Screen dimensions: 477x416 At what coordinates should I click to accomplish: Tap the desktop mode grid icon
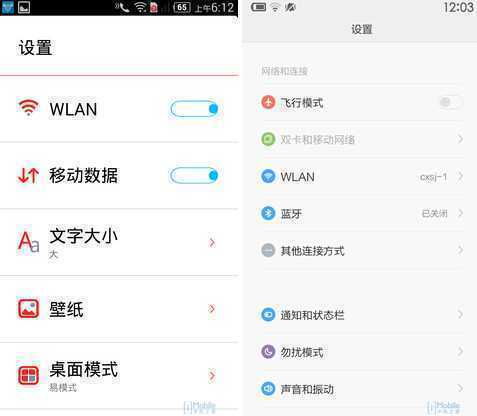(x=28, y=375)
